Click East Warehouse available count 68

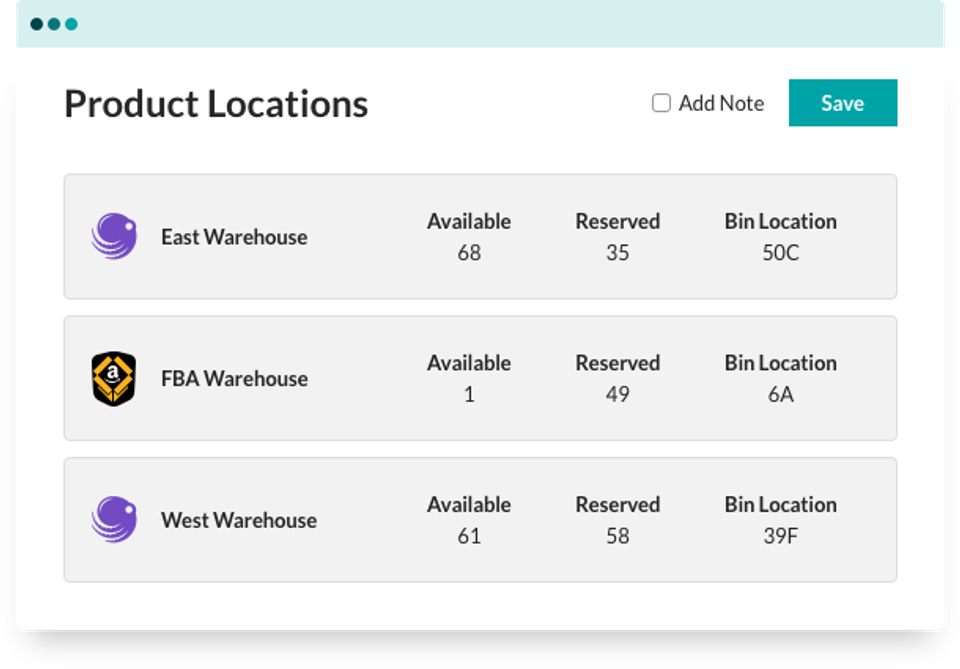point(469,253)
